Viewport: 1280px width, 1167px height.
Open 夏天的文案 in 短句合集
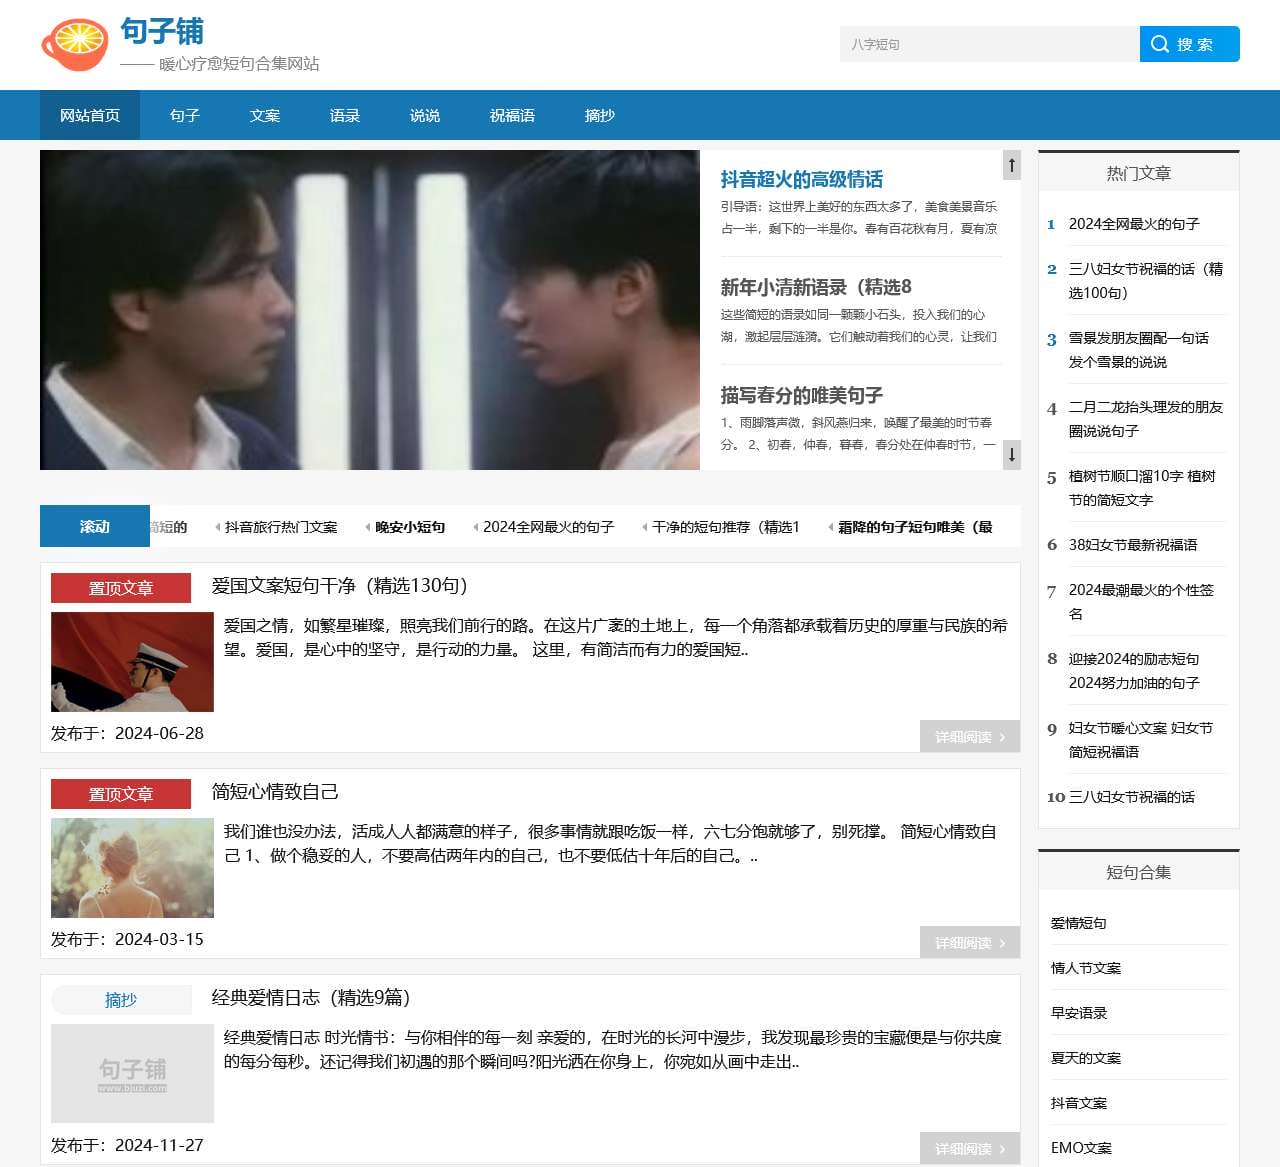pos(1086,1058)
